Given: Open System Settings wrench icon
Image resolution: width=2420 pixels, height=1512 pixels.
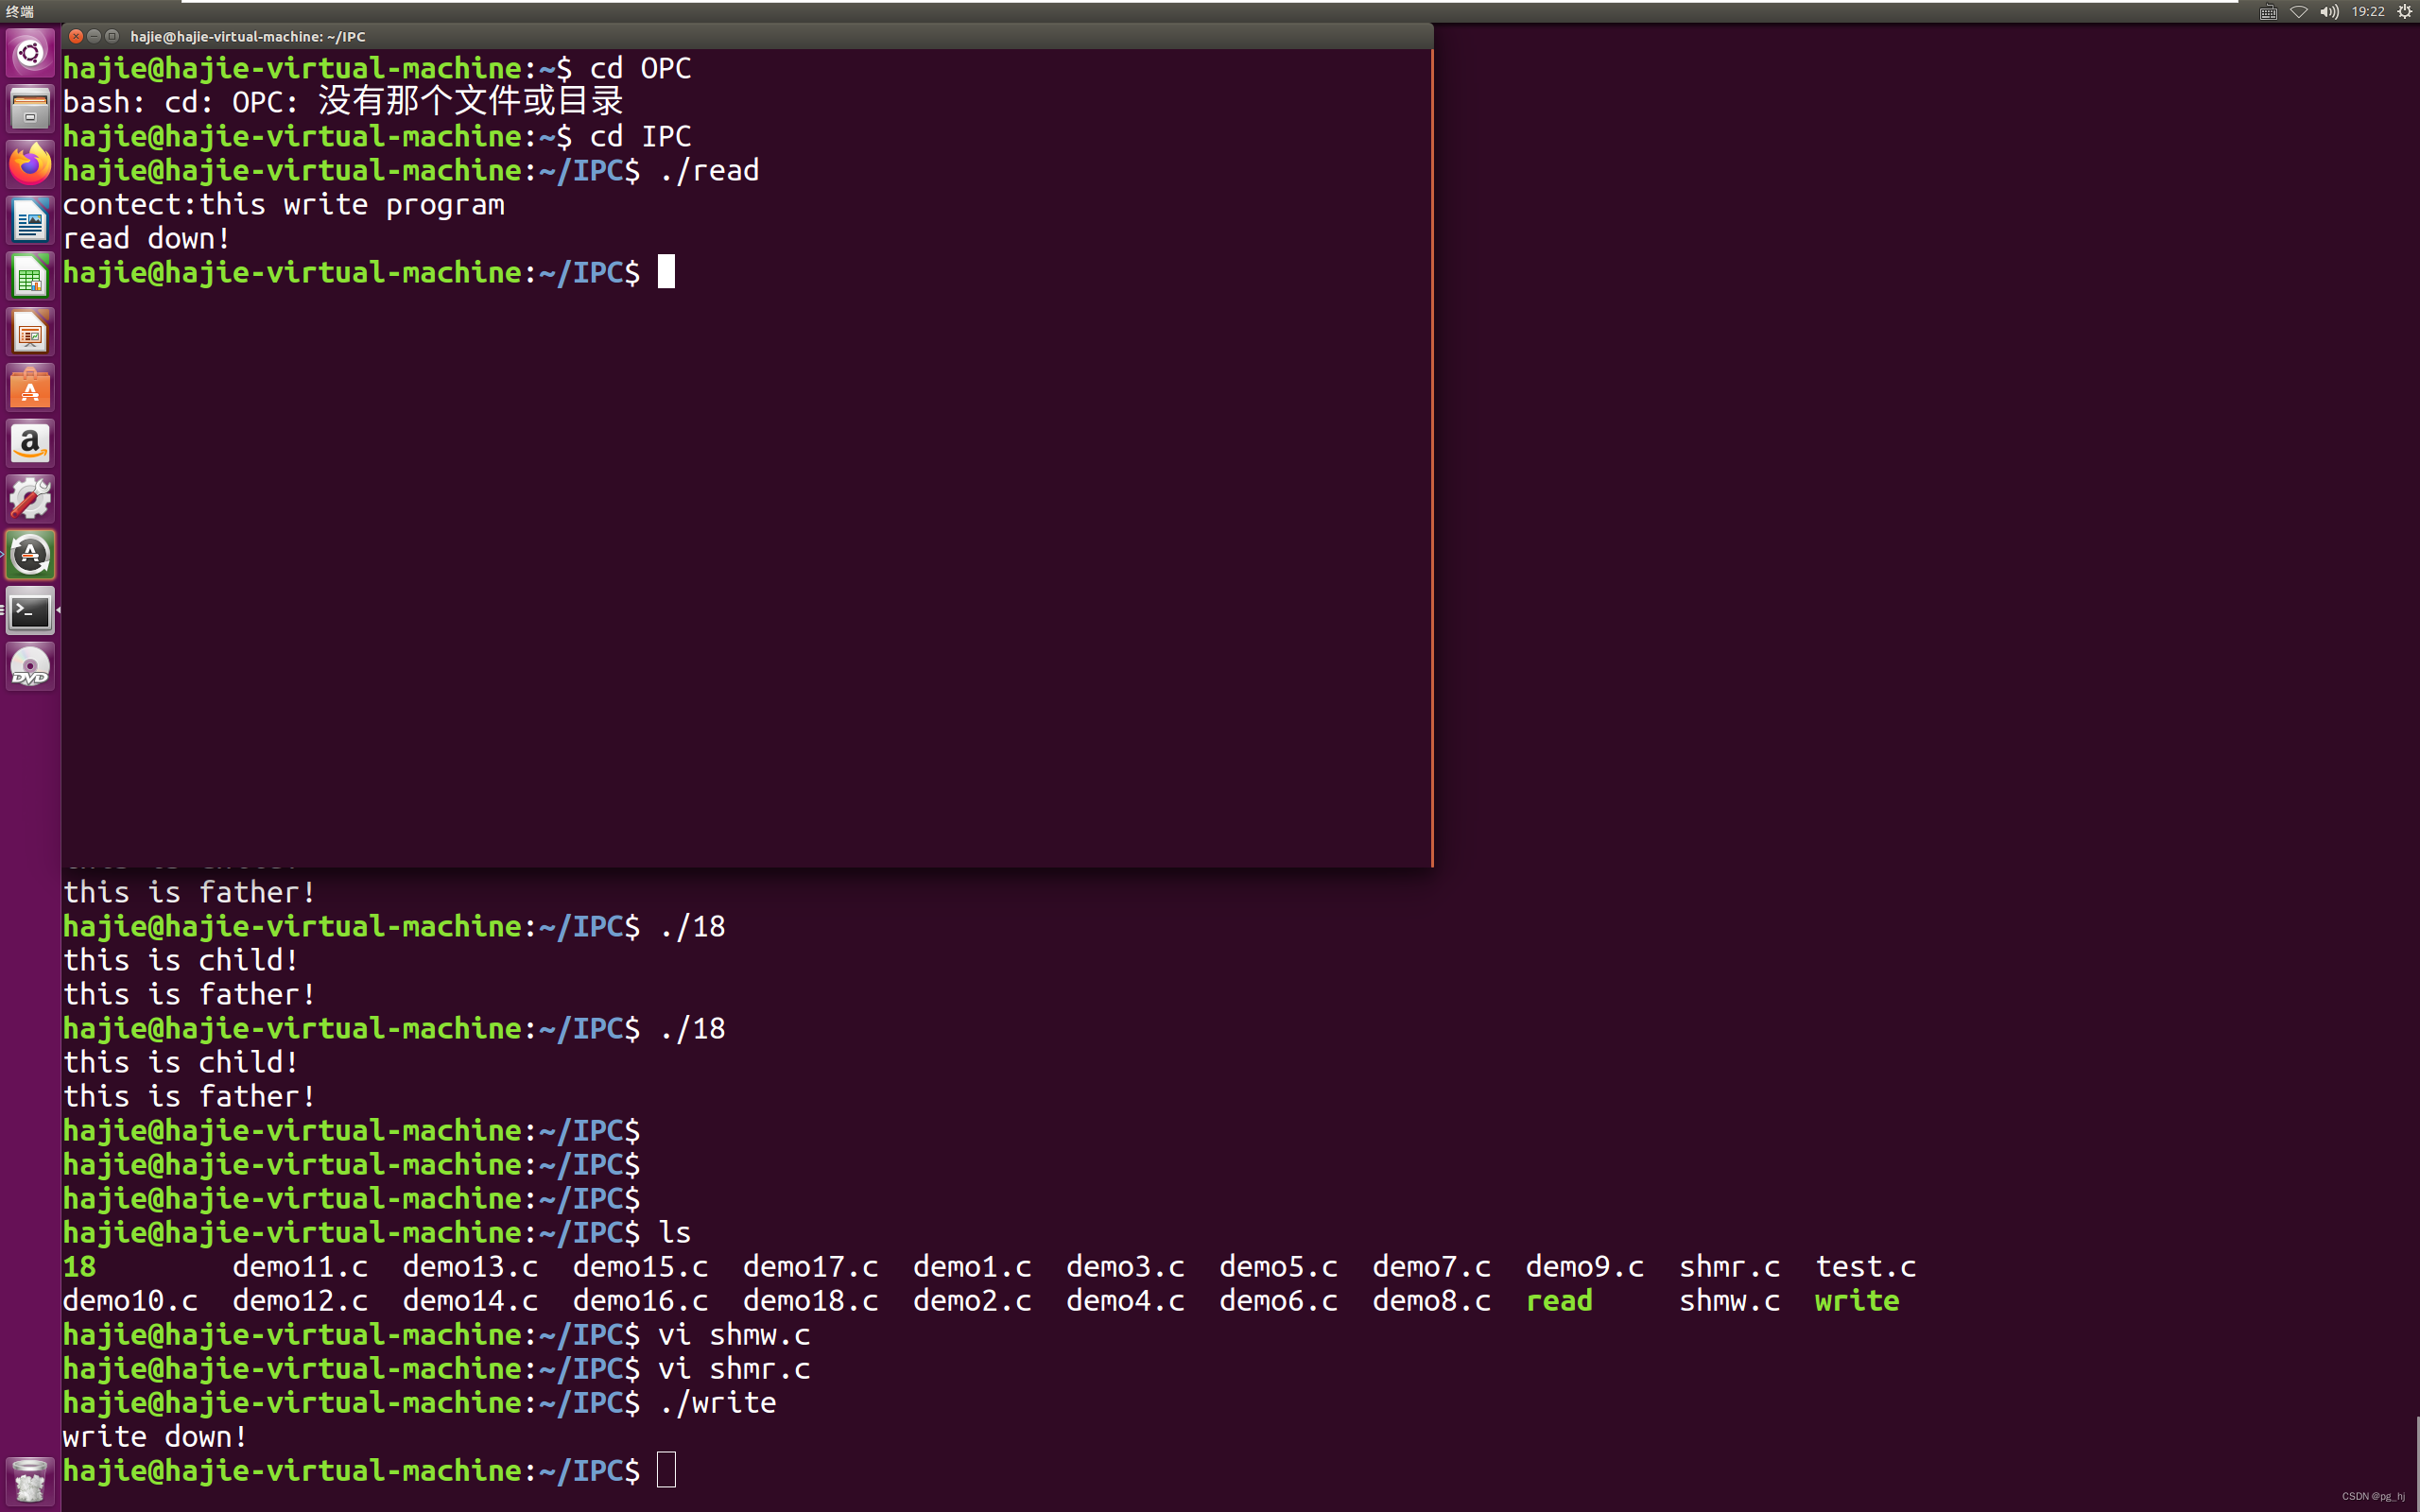Looking at the screenshot, I should pos(30,499).
